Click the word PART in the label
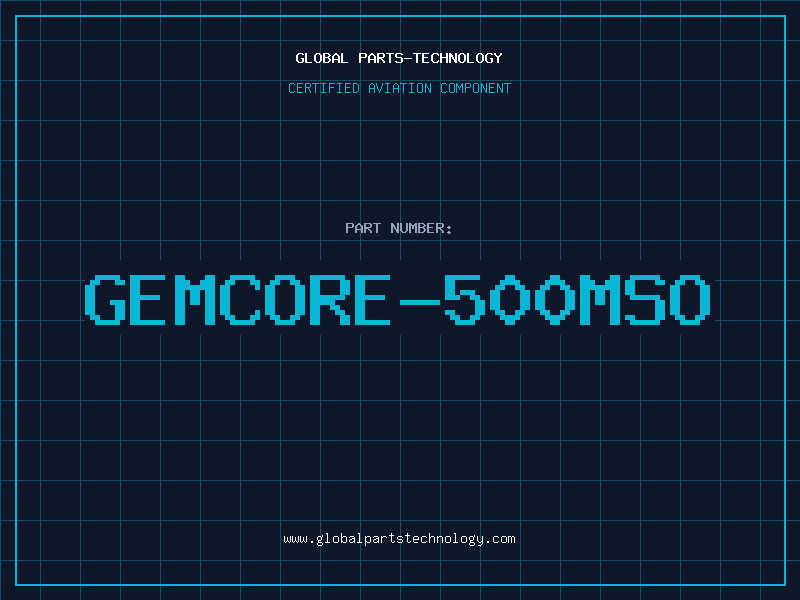Viewport: 800px width, 600px height. click(x=363, y=228)
